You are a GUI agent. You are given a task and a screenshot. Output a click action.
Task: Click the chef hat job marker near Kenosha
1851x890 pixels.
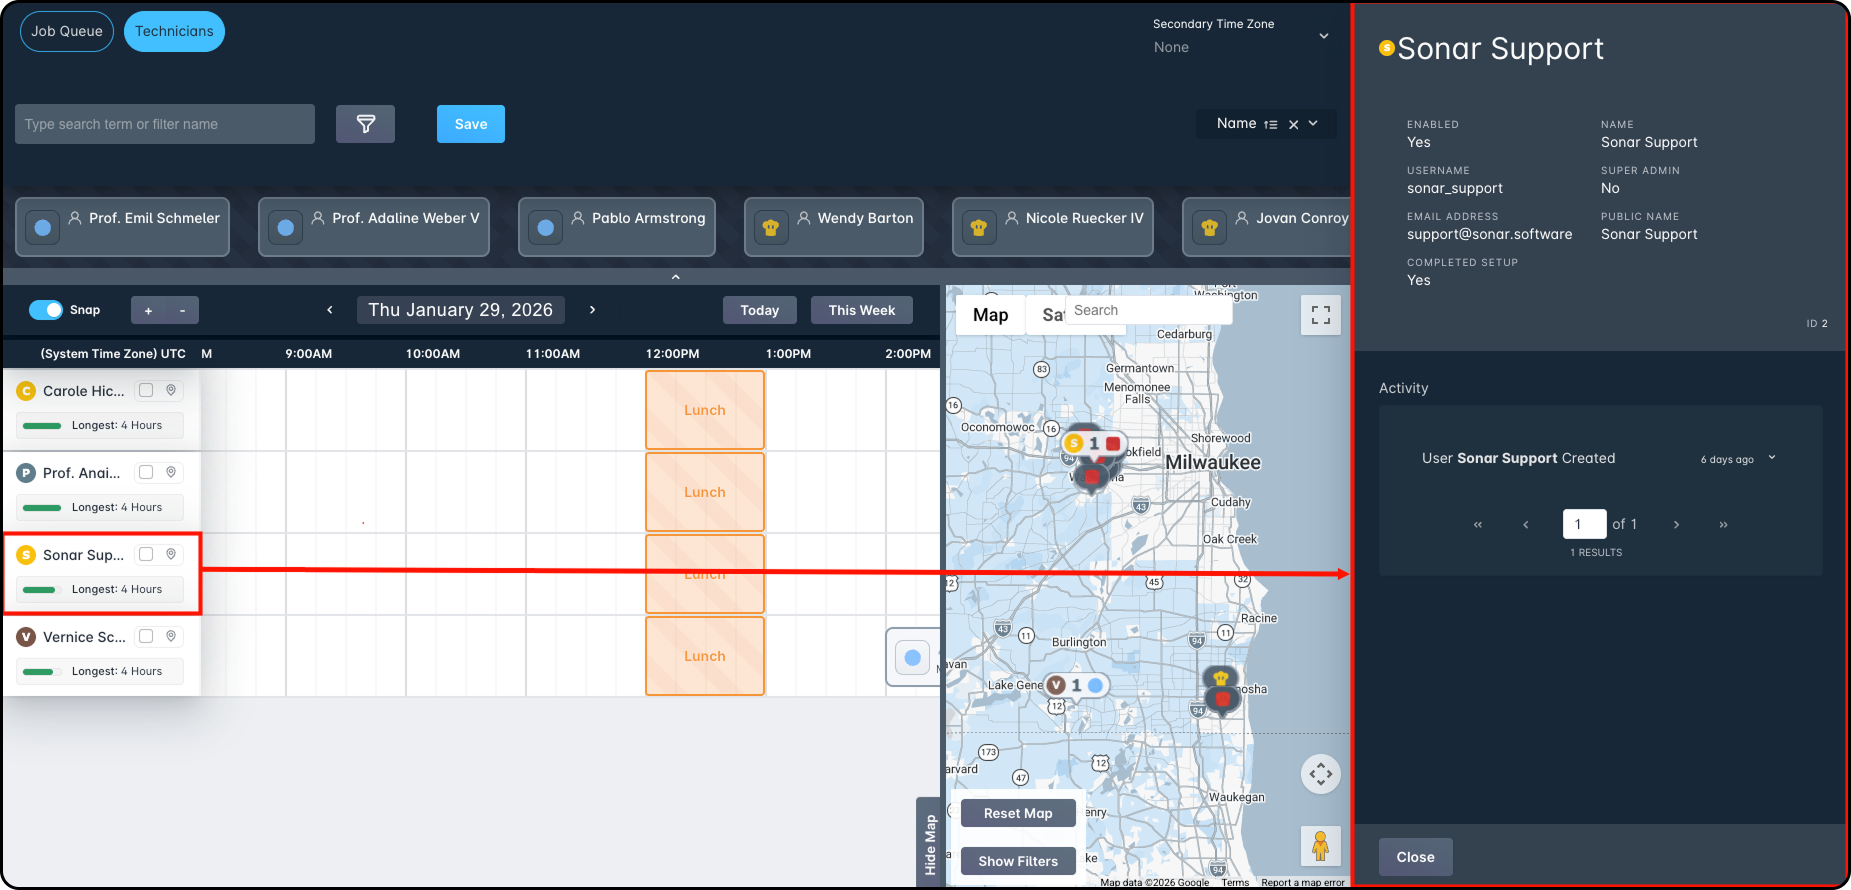[x=1221, y=679]
